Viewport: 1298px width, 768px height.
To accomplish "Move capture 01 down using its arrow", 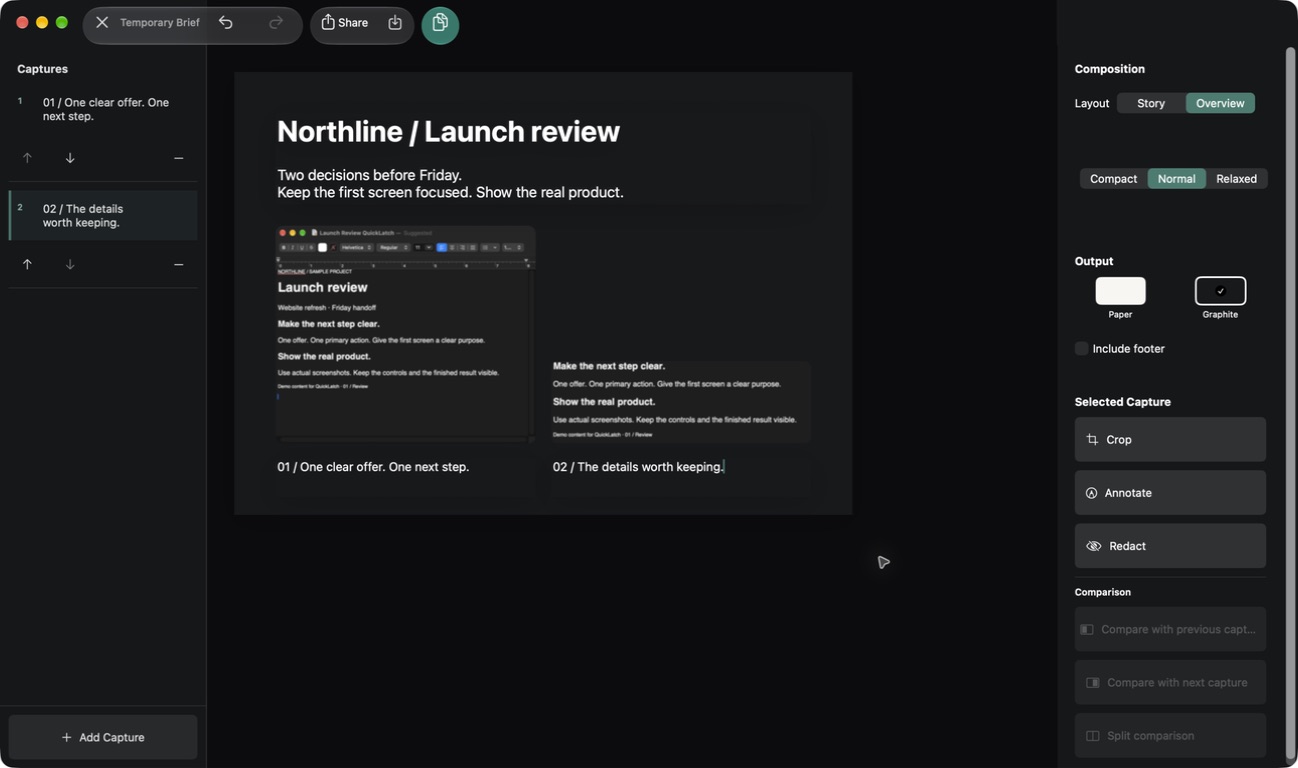I will [70, 158].
